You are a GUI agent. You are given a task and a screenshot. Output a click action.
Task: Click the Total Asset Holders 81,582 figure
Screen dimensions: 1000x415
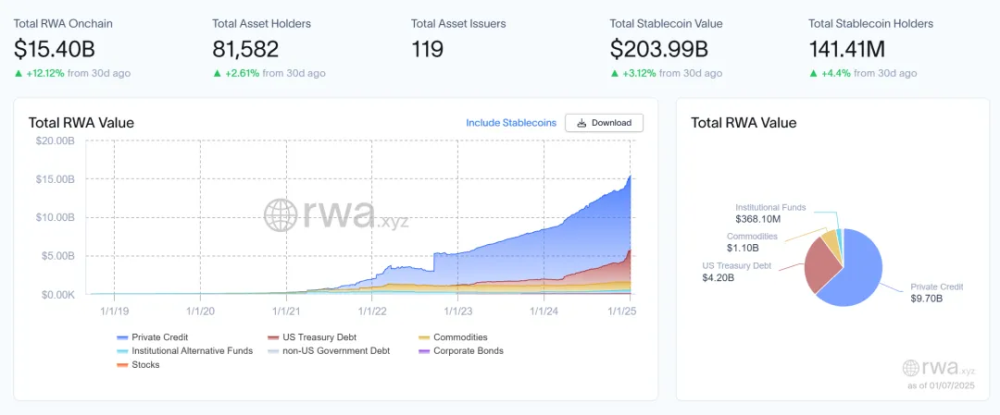coord(246,49)
